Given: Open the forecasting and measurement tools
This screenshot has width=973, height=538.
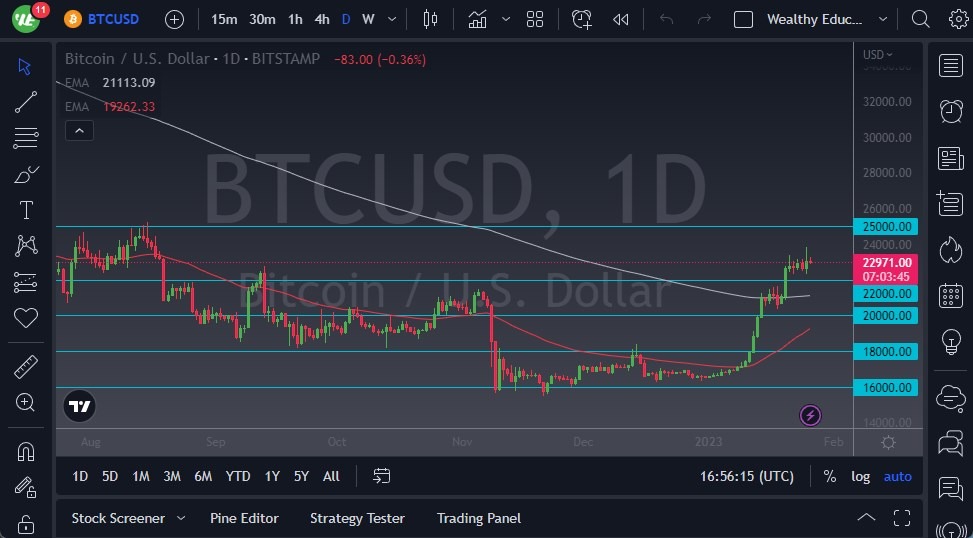Looking at the screenshot, I should 25,282.
